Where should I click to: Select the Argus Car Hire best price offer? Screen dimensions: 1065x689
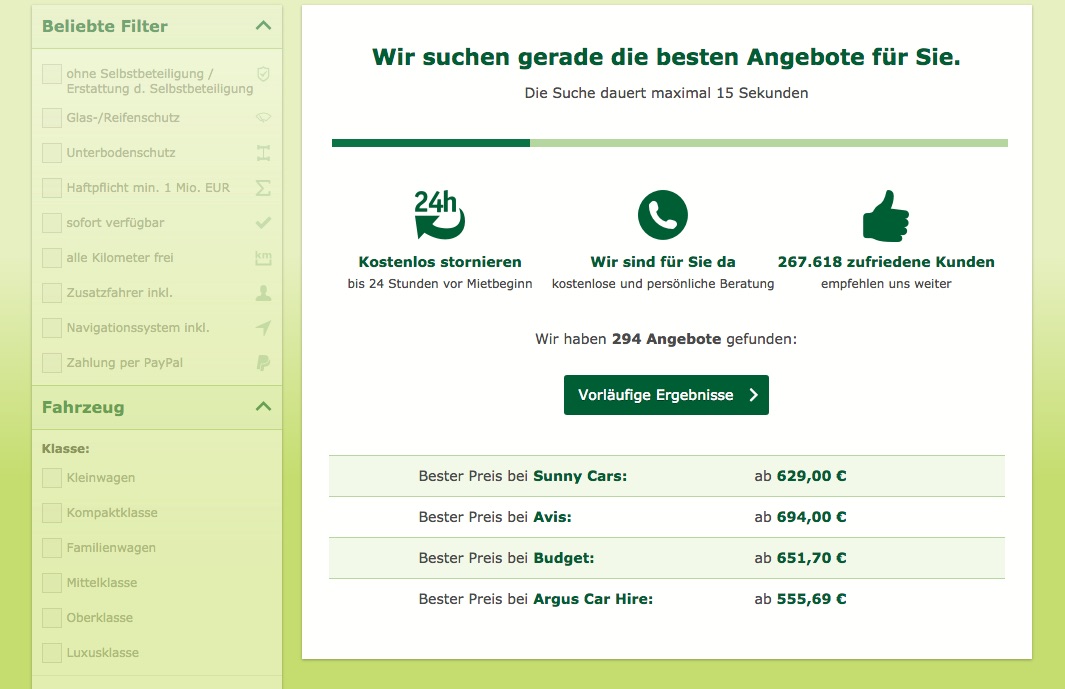pos(666,600)
